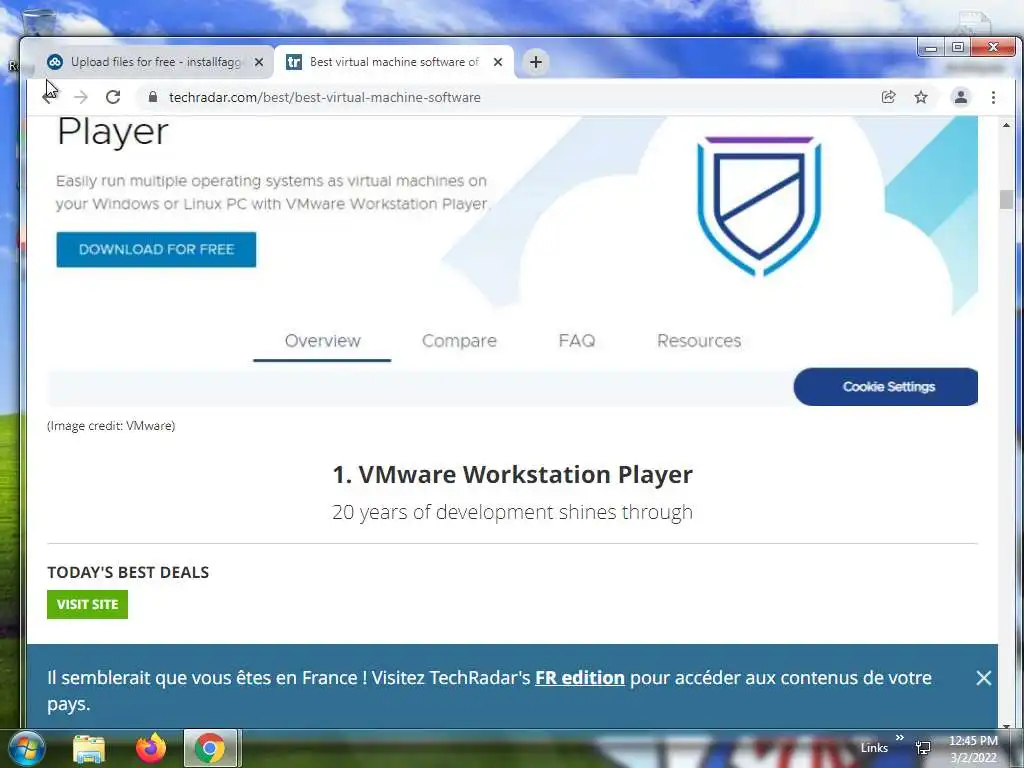
Task: Click the 1. VMware Workstation Player heading
Action: pyautogui.click(x=512, y=474)
